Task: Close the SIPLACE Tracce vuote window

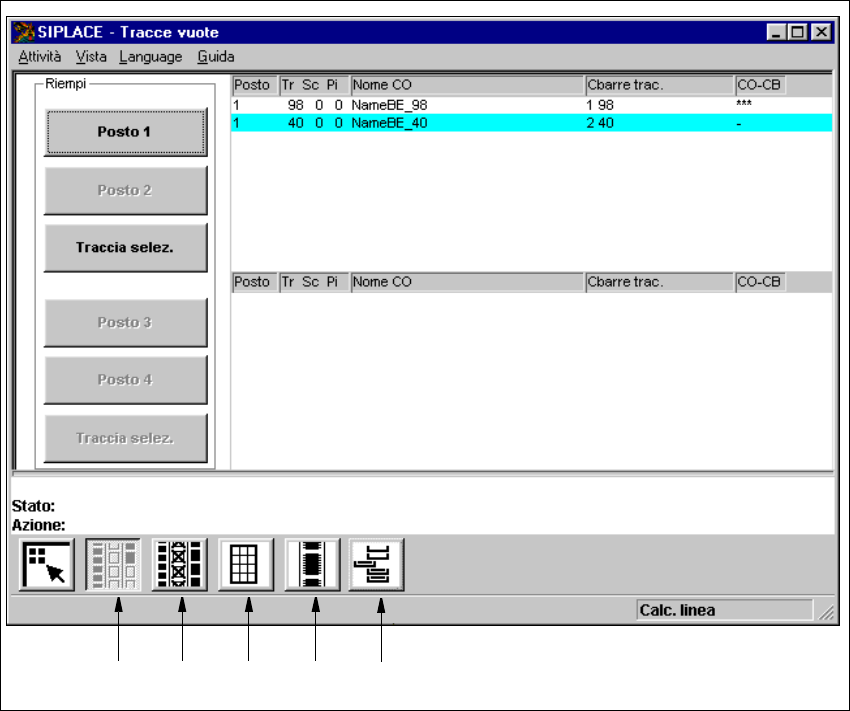Action: coord(821,33)
